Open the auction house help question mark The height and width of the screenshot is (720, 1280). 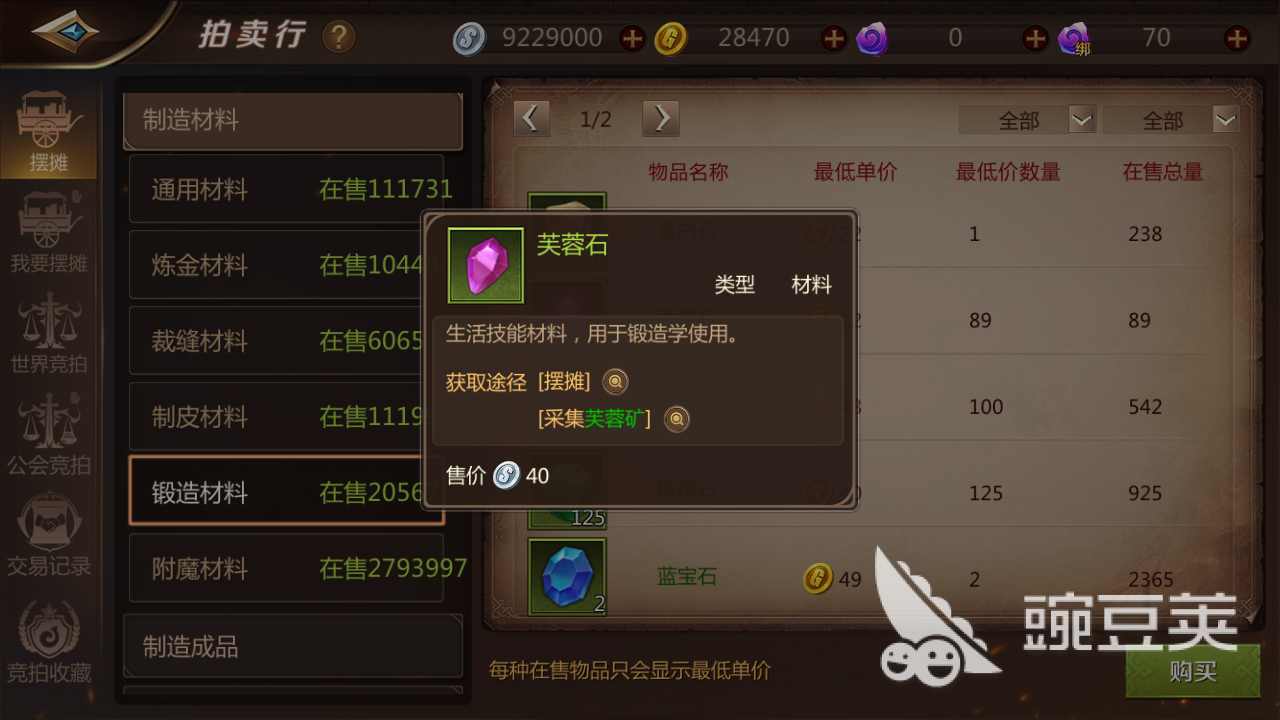coord(339,38)
